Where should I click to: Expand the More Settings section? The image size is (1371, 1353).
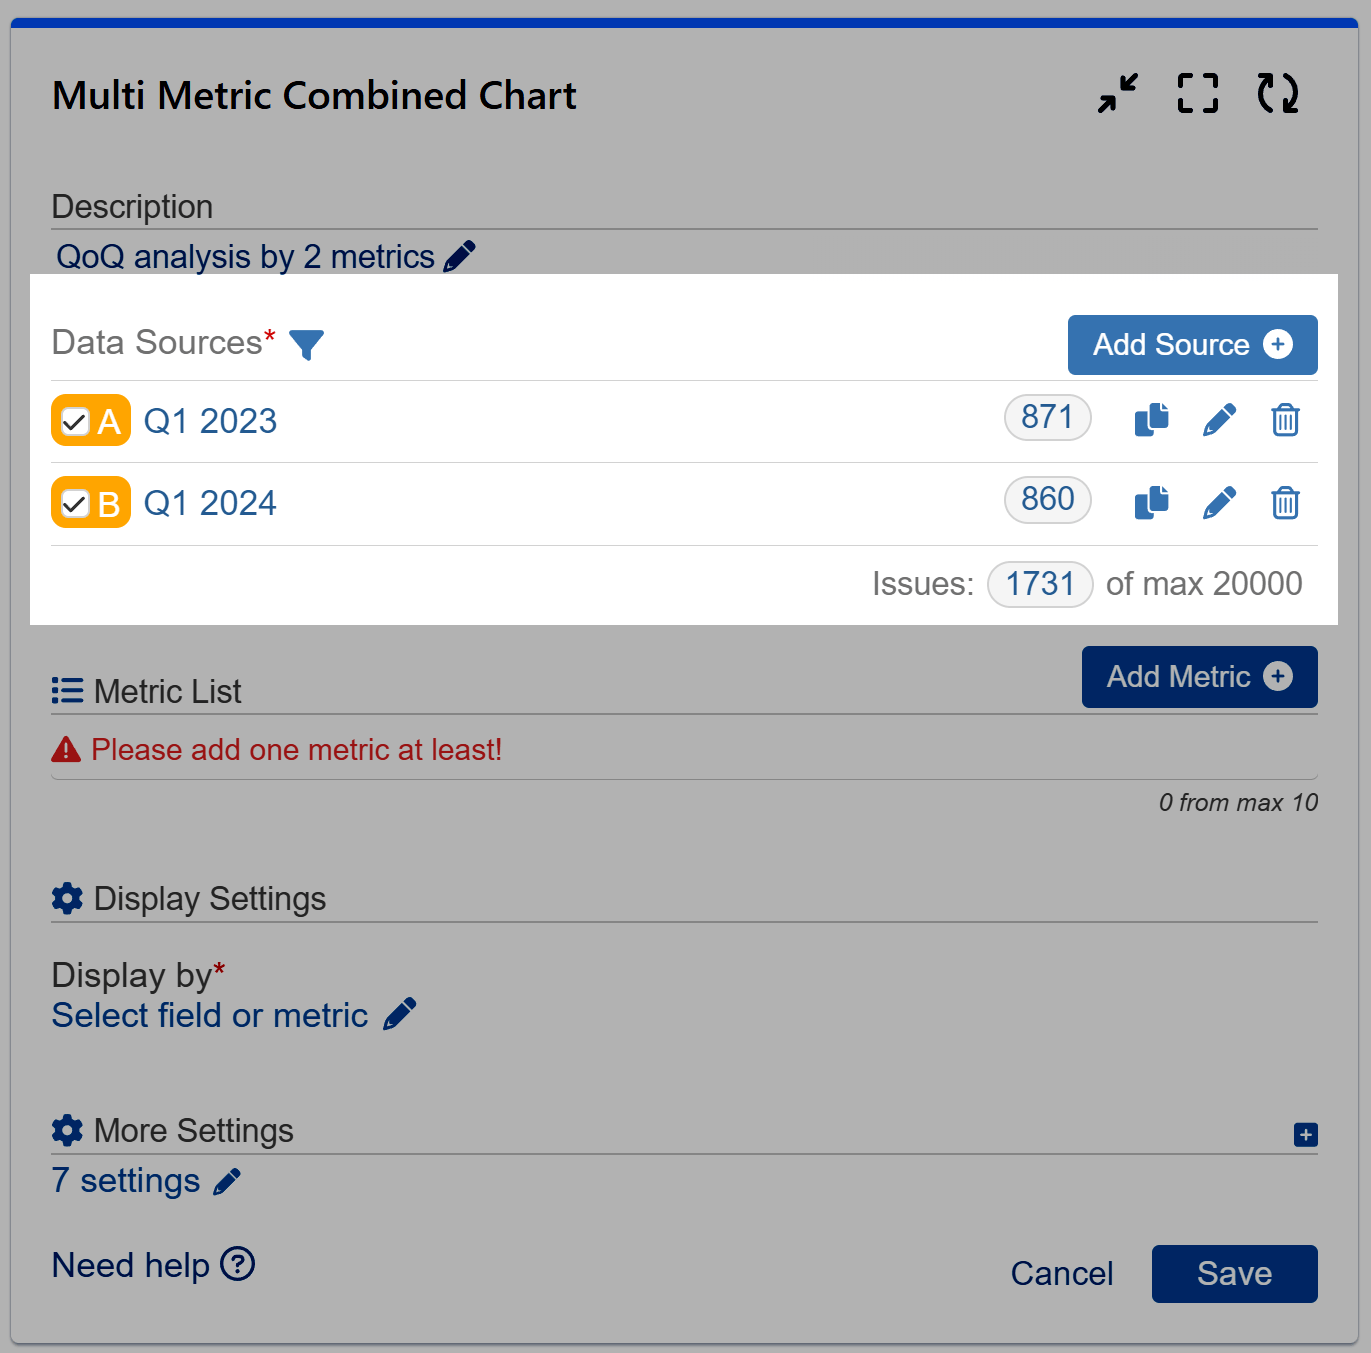pyautogui.click(x=1304, y=1134)
